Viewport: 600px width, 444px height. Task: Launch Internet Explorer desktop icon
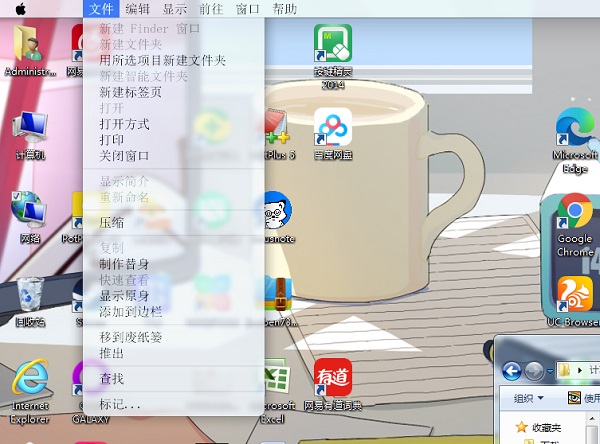(x=30, y=392)
